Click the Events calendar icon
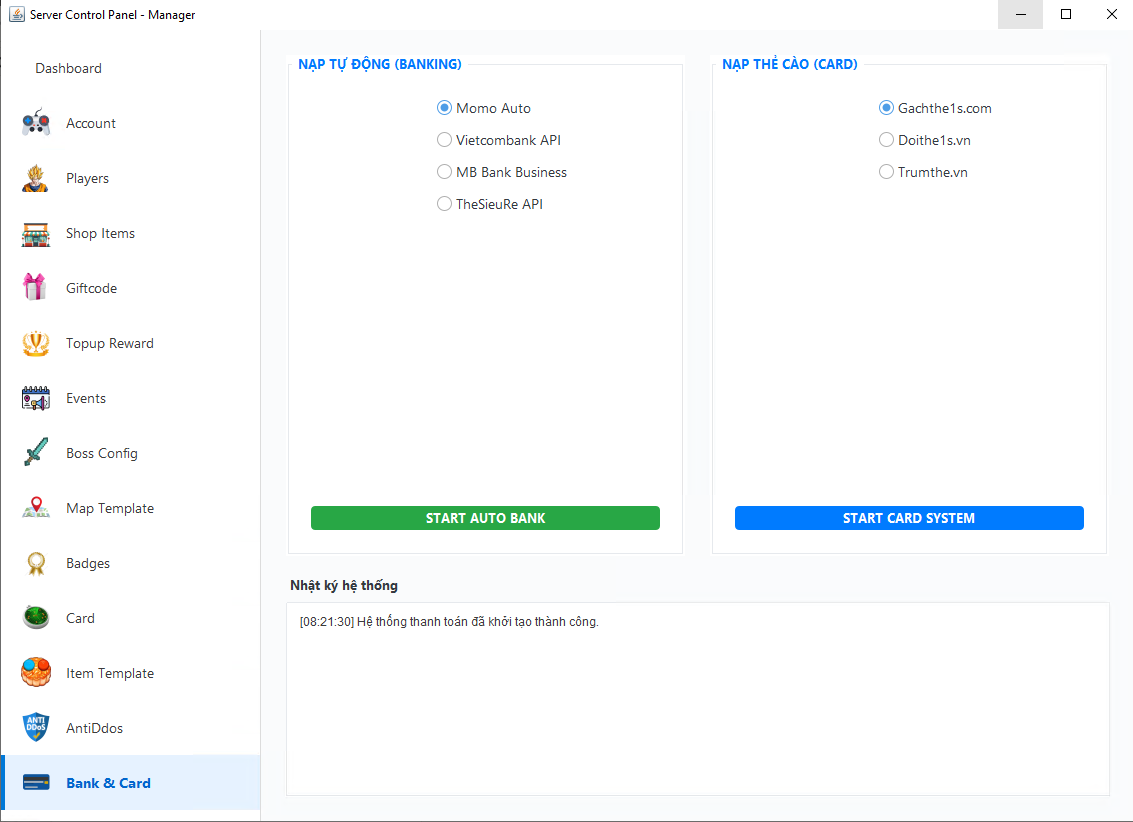Image resolution: width=1133 pixels, height=822 pixels. pos(35,398)
